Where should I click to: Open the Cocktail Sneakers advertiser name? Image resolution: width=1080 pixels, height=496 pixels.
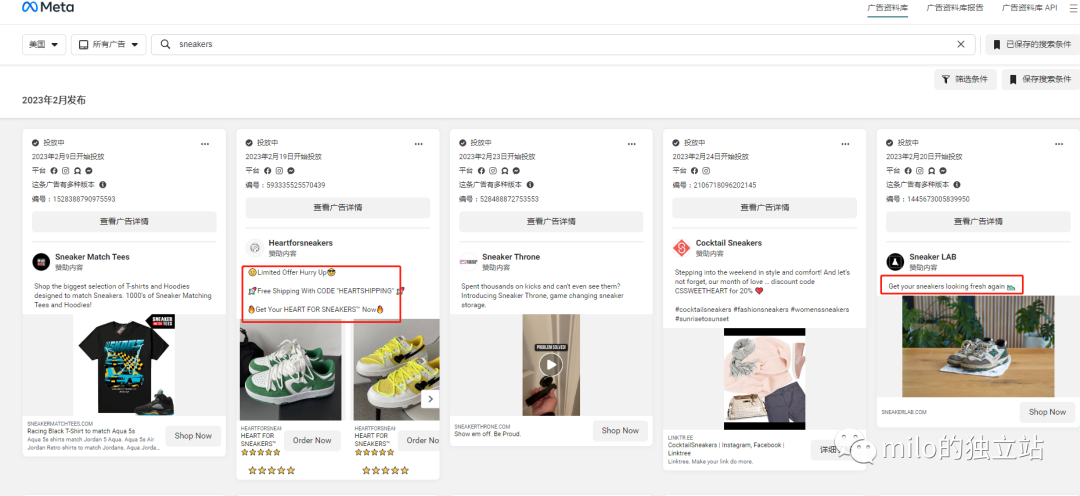(729, 243)
